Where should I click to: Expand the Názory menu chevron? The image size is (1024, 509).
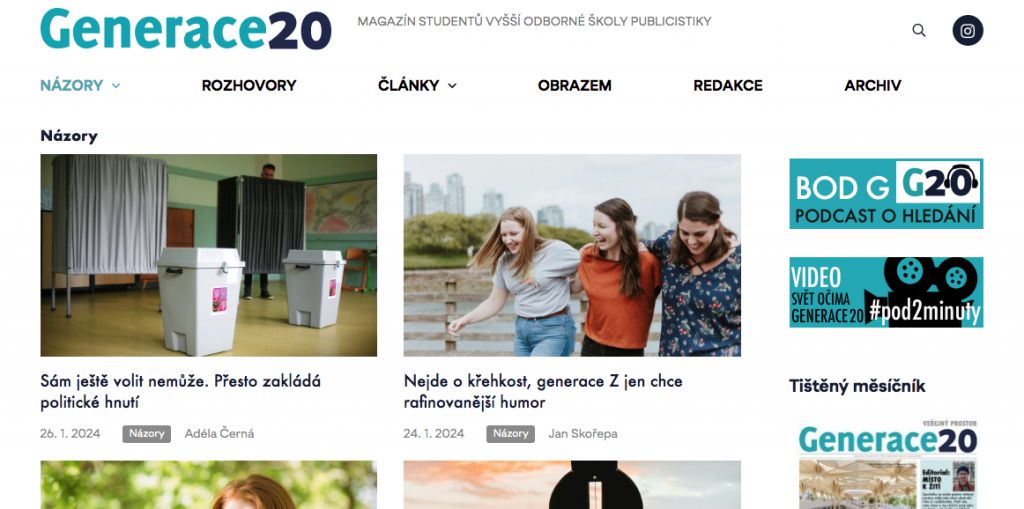pos(116,86)
